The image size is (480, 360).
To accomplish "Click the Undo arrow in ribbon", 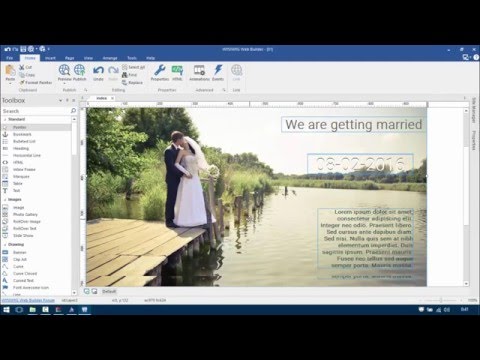I will pos(98,70).
